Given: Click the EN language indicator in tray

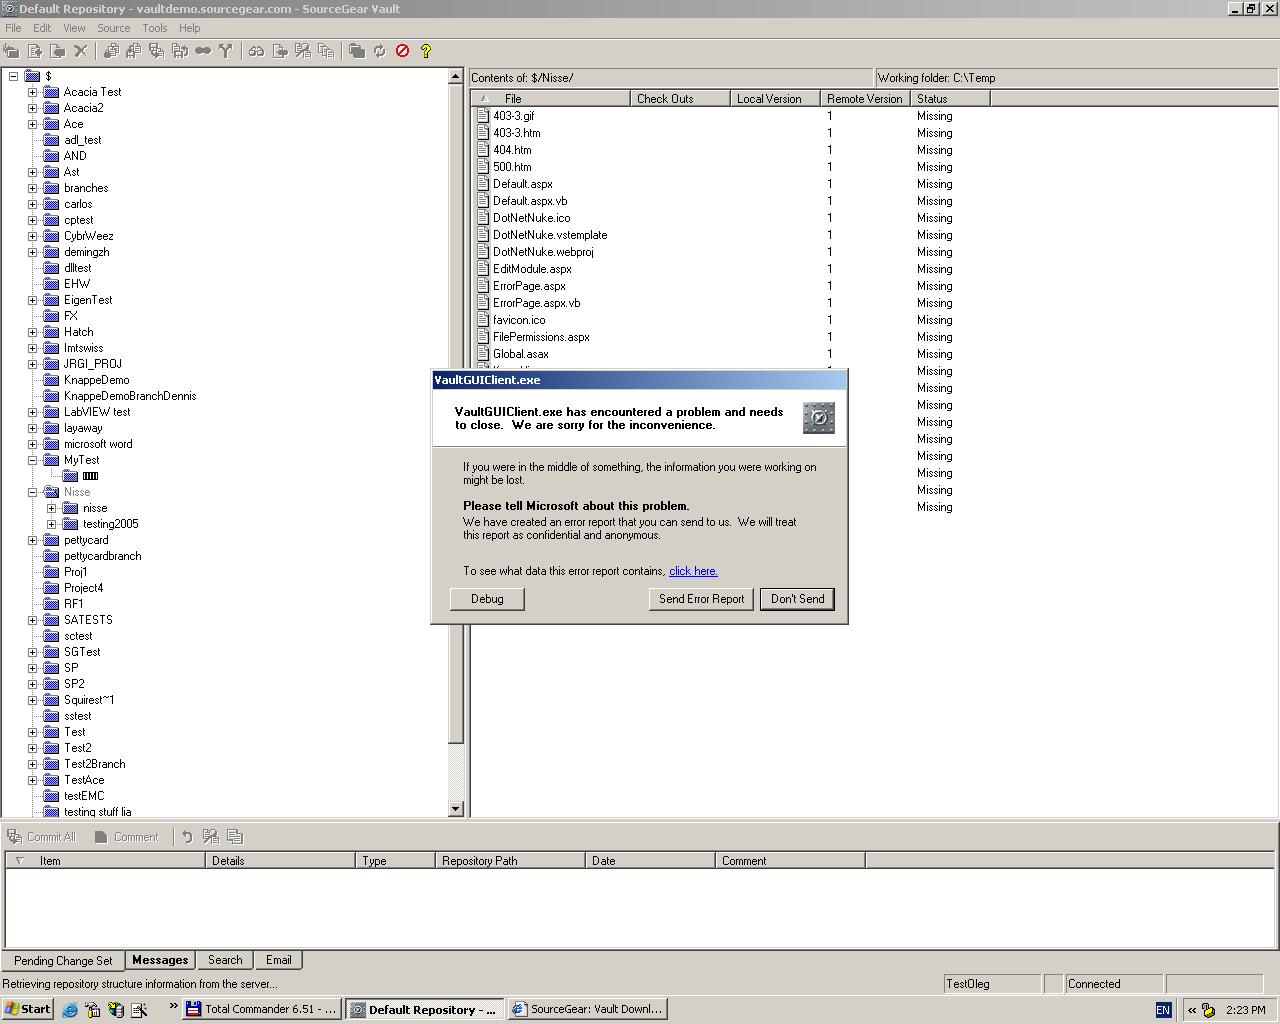Looking at the screenshot, I should pyautogui.click(x=1163, y=1010).
